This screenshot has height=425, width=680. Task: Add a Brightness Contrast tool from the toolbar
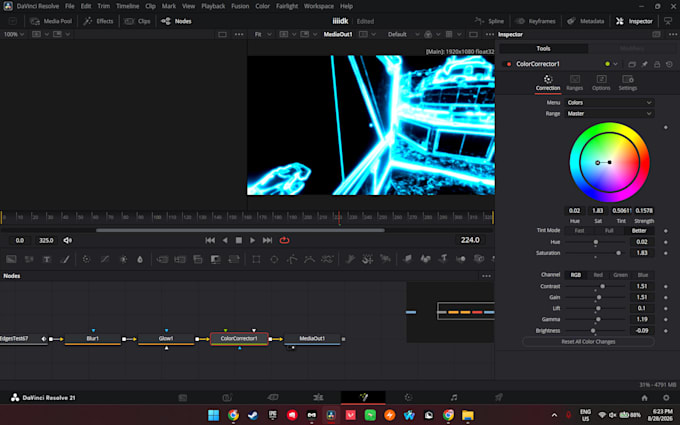[123, 259]
